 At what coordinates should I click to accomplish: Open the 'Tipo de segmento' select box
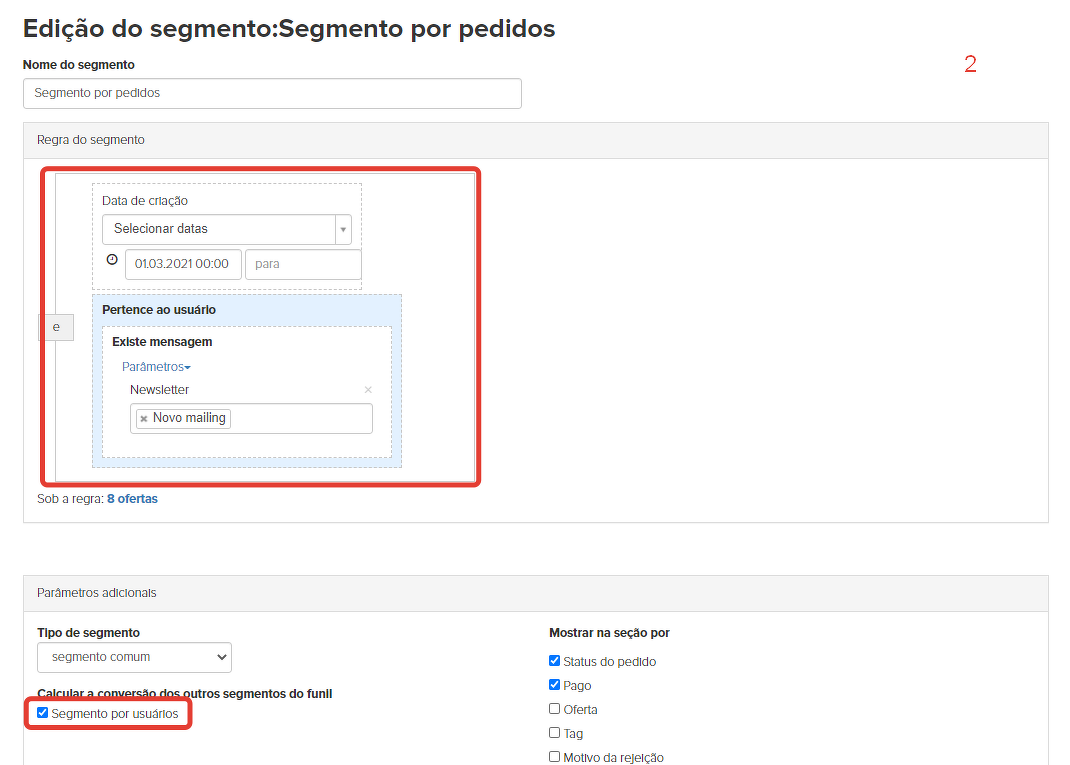click(x=134, y=658)
